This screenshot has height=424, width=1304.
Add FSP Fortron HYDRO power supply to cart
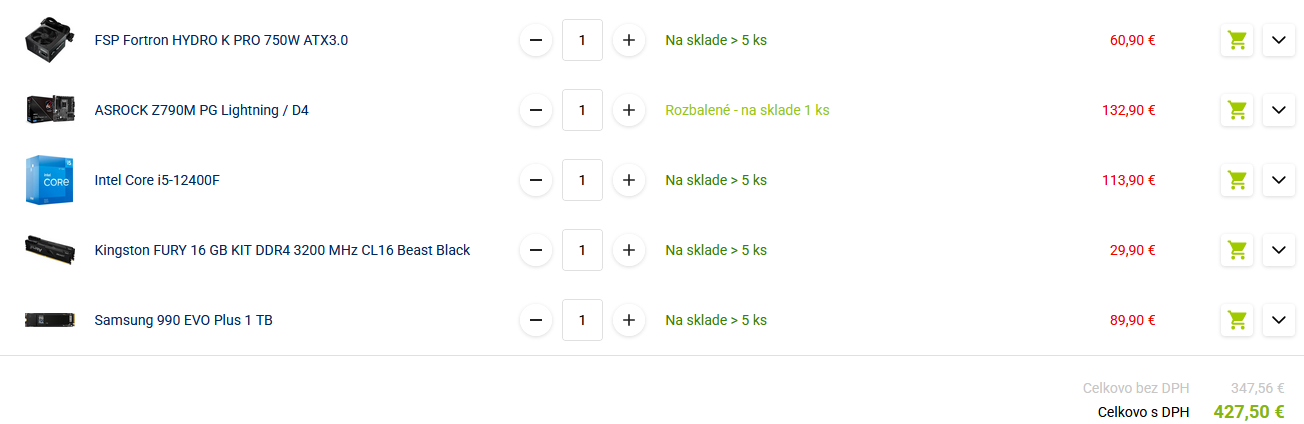pos(1237,40)
